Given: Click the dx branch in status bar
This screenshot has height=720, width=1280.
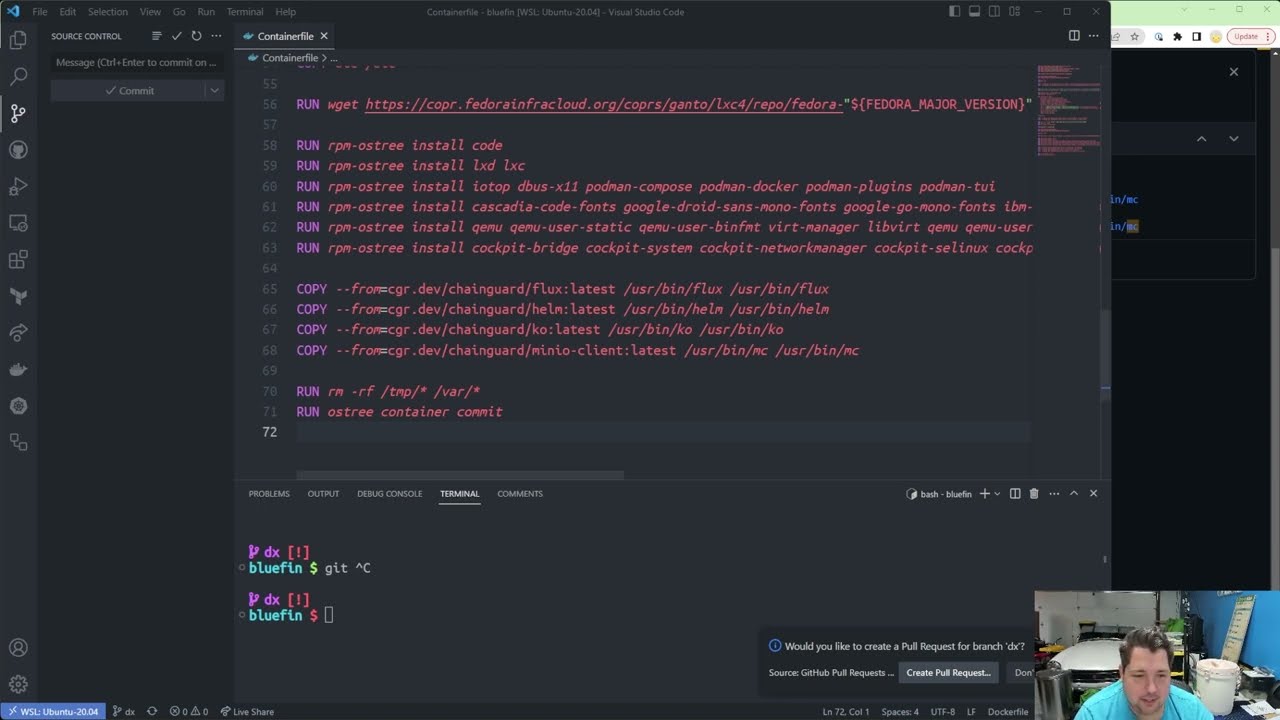Looking at the screenshot, I should pos(123,711).
